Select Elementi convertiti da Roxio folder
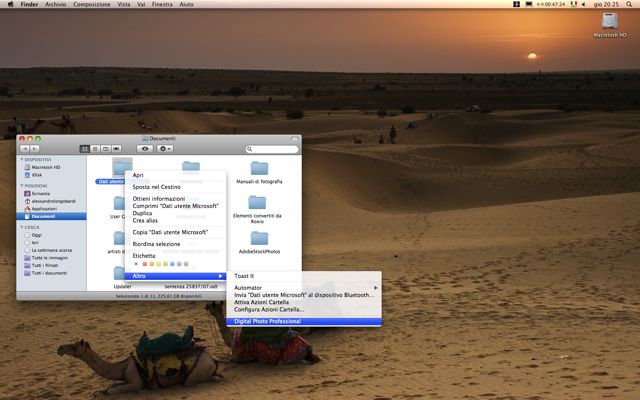This screenshot has height=400, width=640. [x=257, y=209]
